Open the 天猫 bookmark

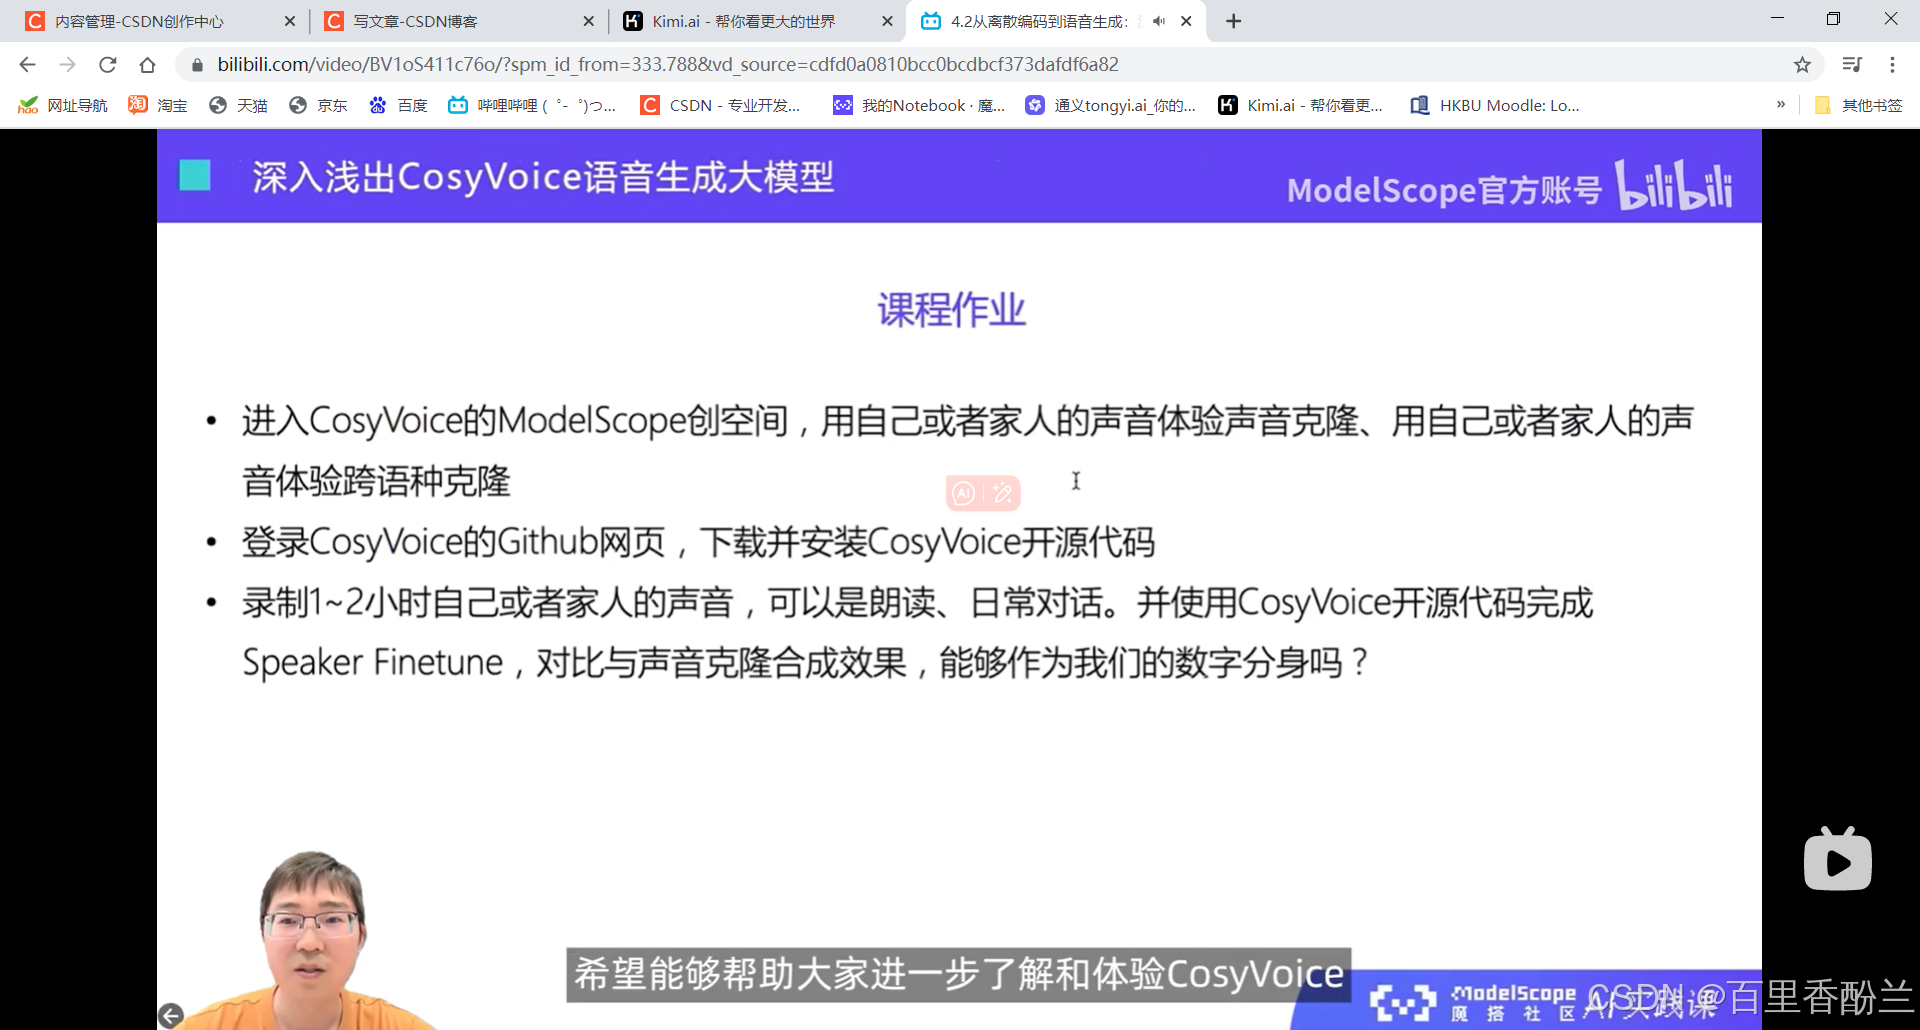click(238, 105)
